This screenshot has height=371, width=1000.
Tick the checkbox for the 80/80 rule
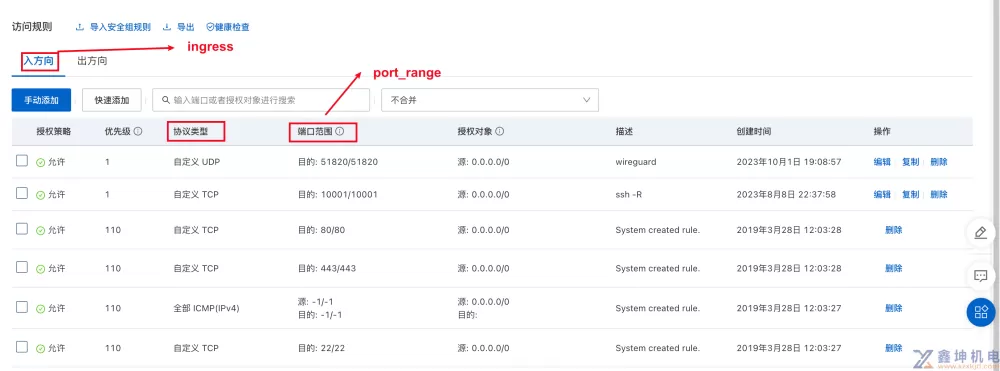(22, 228)
